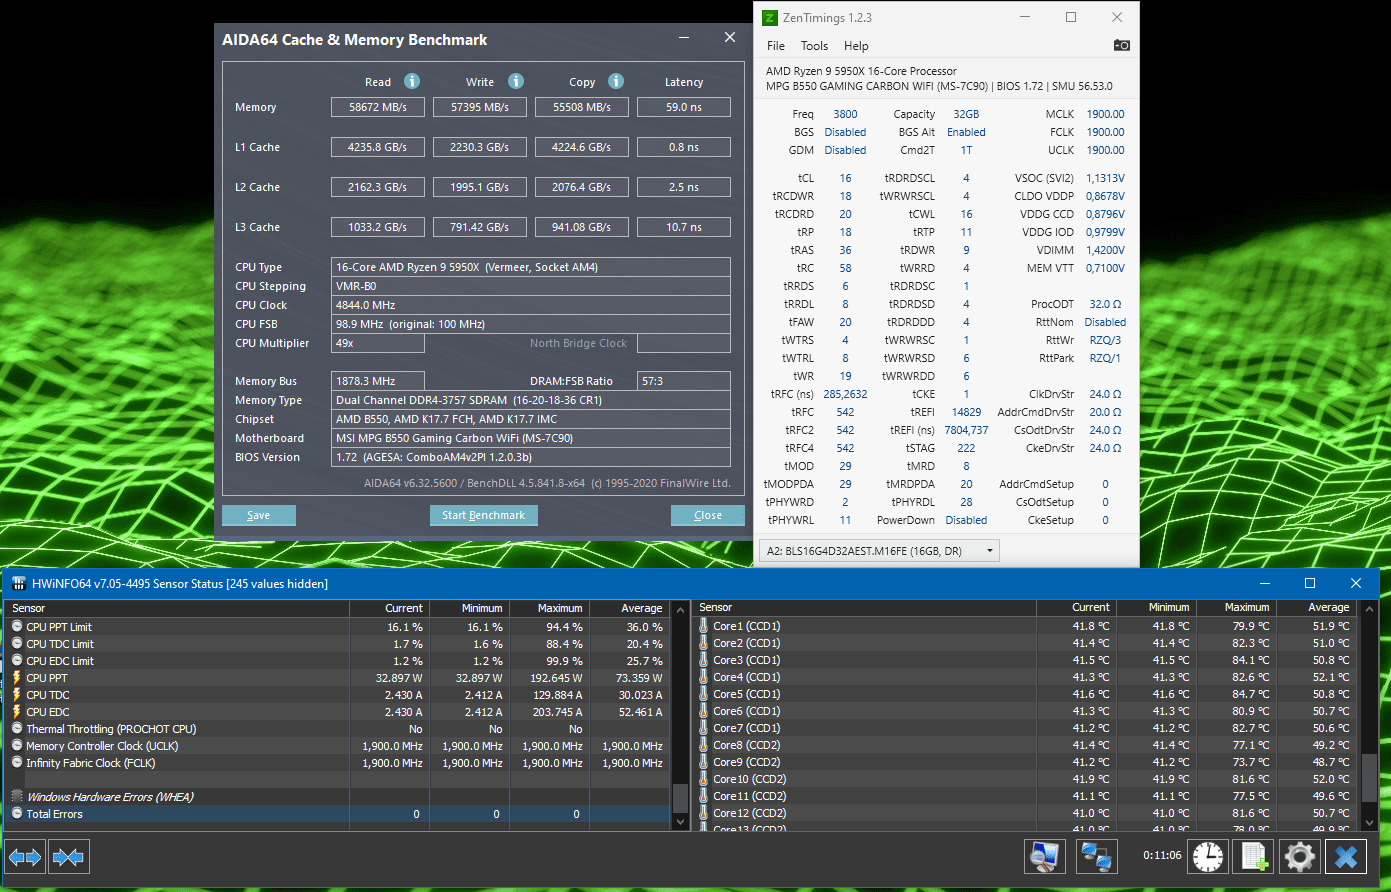Click the VSOC (SVI2) voltage 1,1313V

pos(1105,178)
